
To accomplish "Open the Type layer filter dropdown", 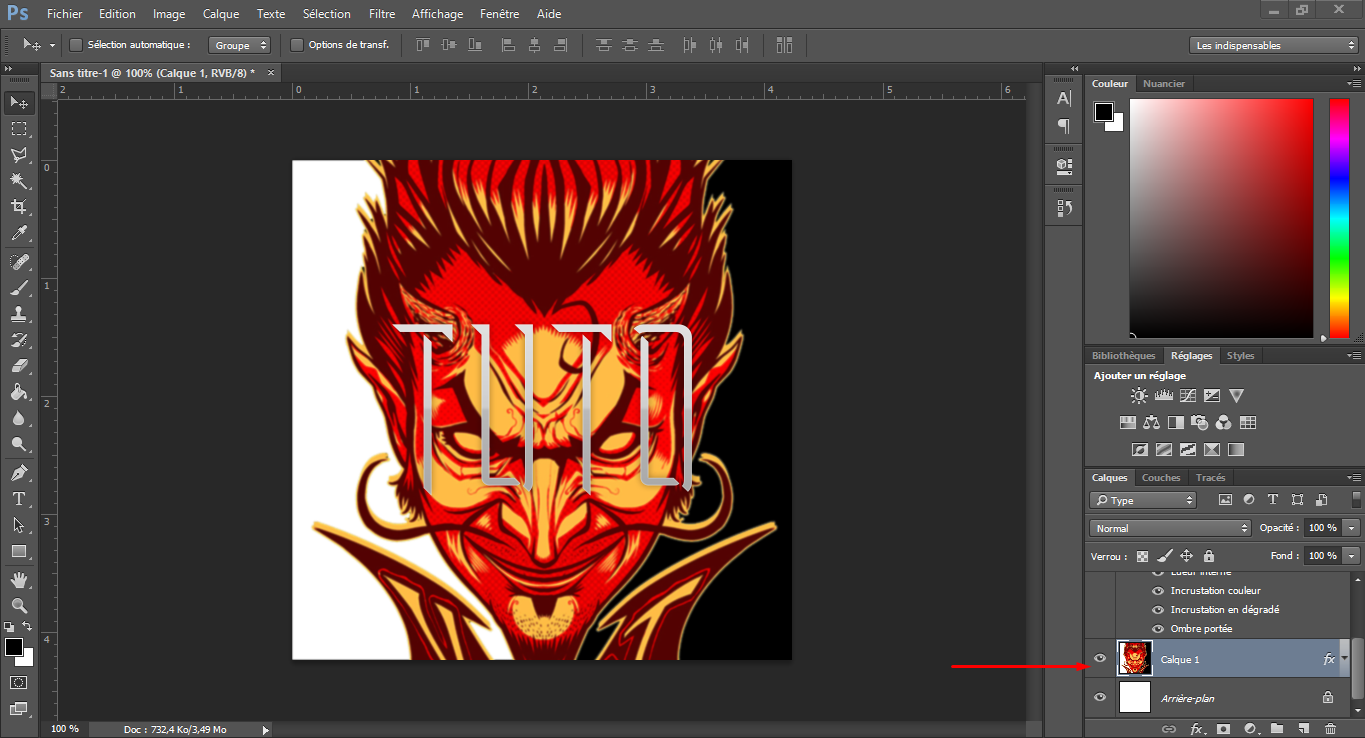I will (x=1143, y=500).
